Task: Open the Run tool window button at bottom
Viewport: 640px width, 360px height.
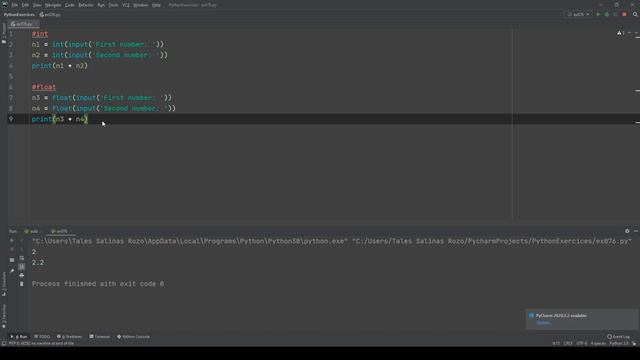Action: 19,337
